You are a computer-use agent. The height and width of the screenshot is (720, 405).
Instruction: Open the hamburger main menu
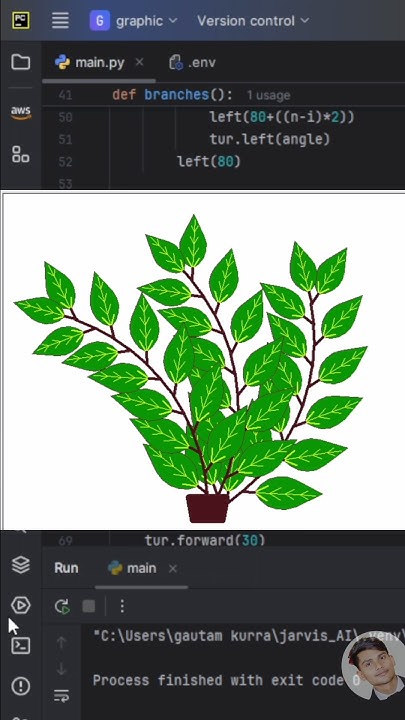(60, 21)
